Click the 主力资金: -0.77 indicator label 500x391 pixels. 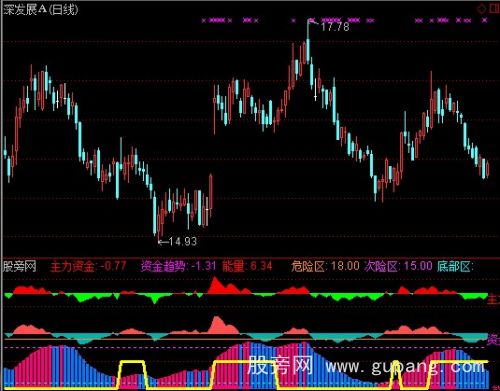pos(88,266)
